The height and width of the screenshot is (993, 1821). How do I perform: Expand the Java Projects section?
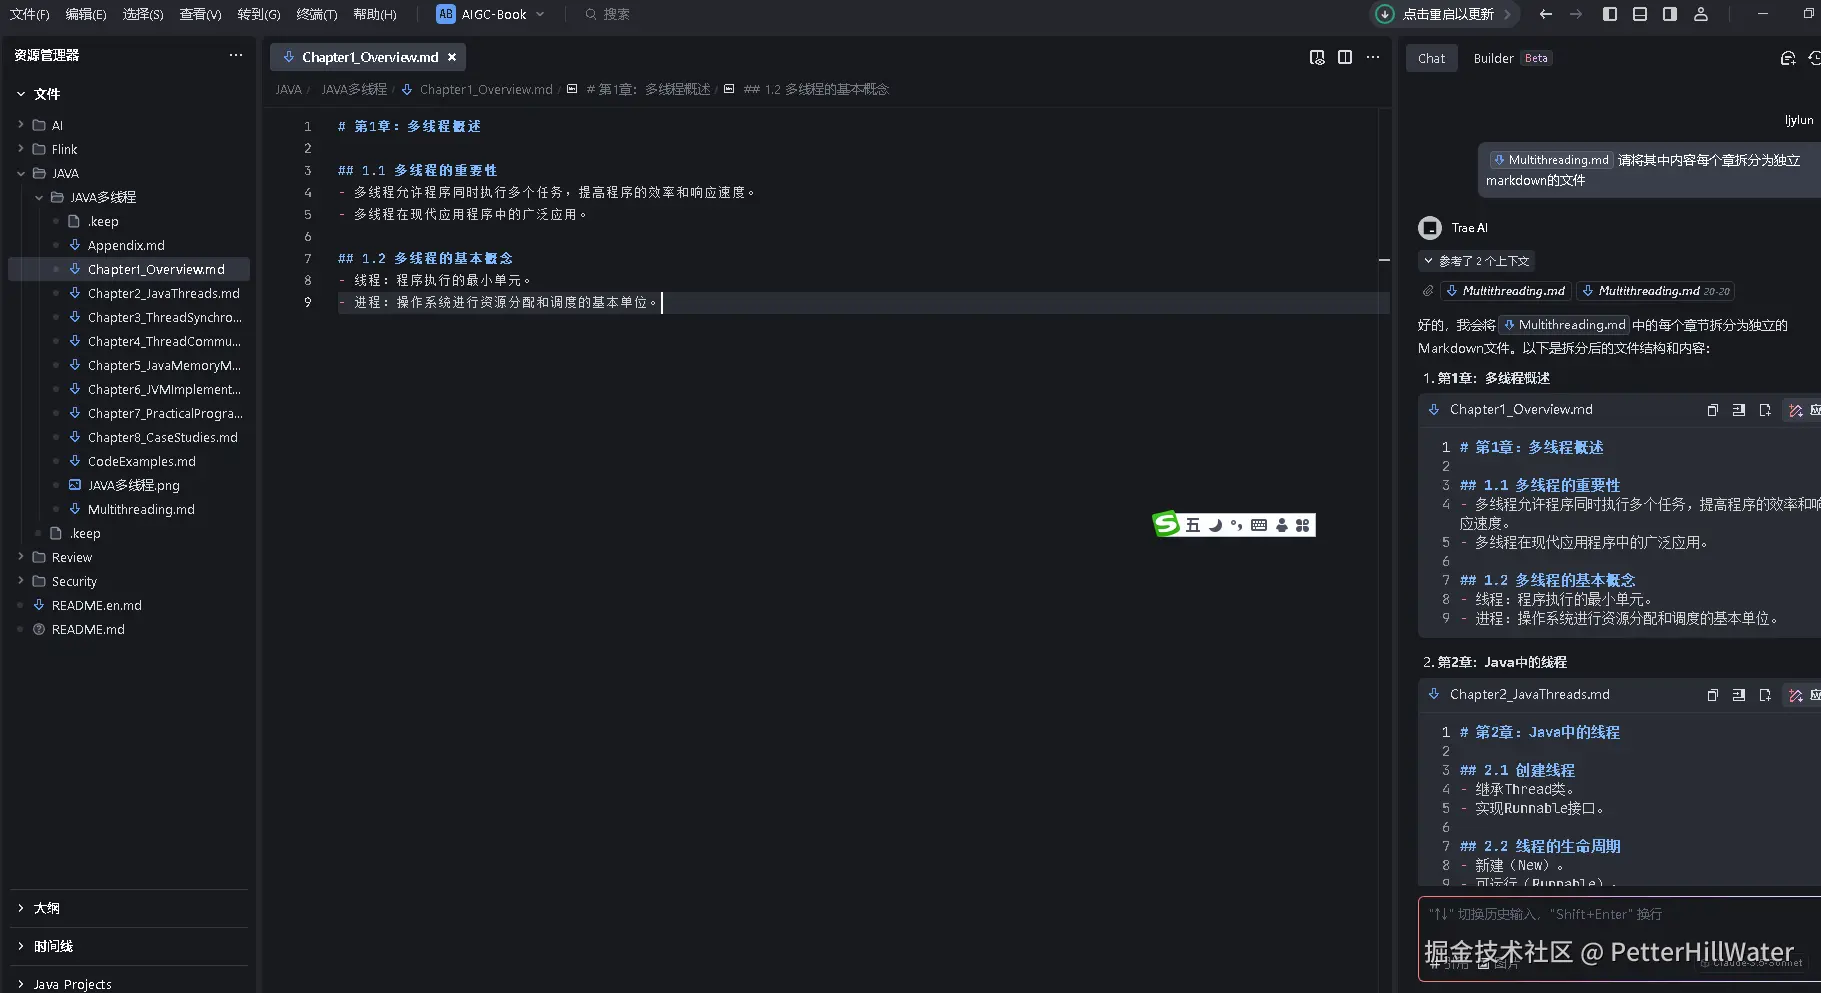pyautogui.click(x=21, y=984)
